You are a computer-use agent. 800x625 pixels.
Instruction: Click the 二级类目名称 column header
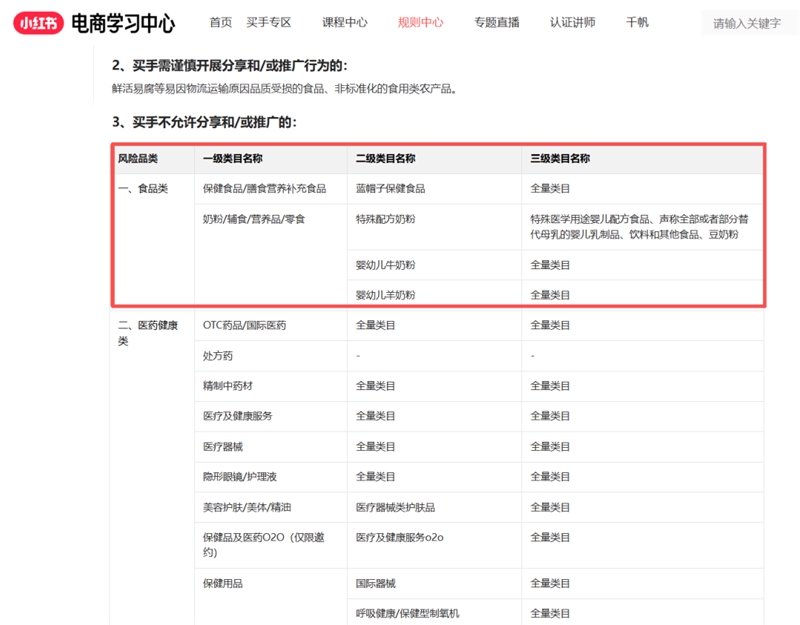click(385, 158)
